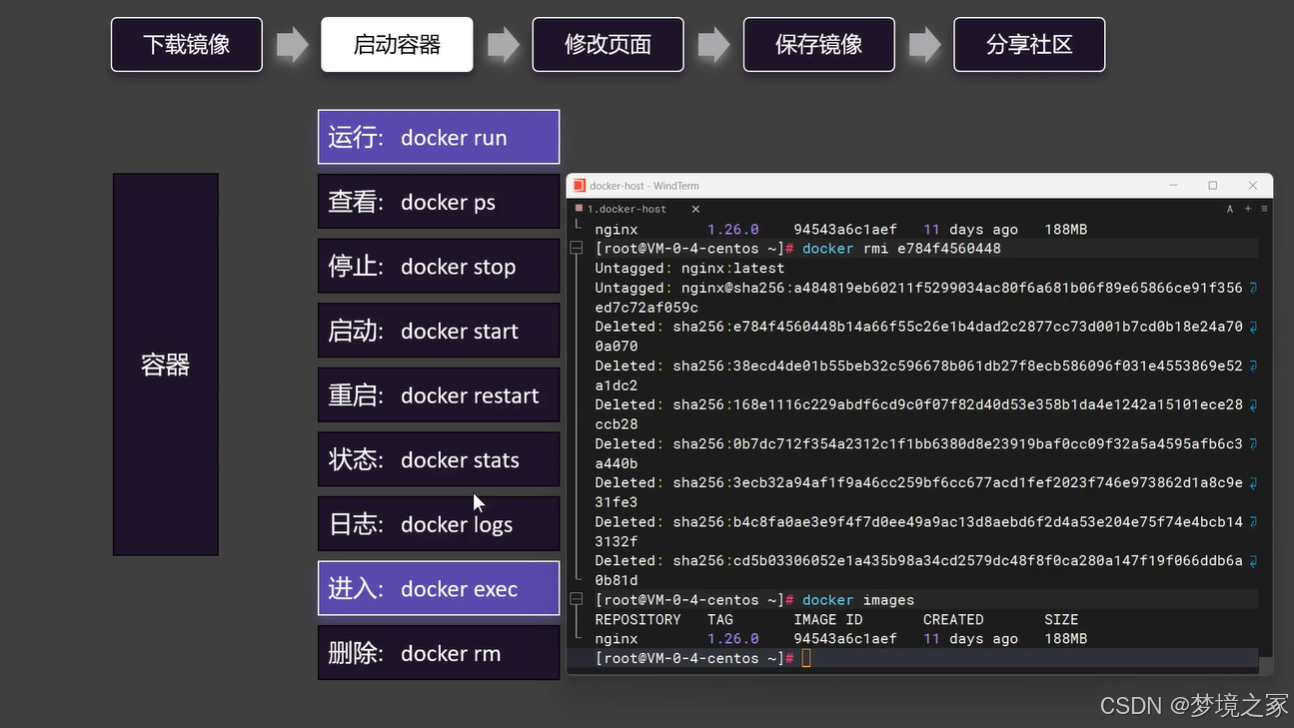Click the terminal prompt input line
1294x728 pixels.
click(x=900, y=658)
